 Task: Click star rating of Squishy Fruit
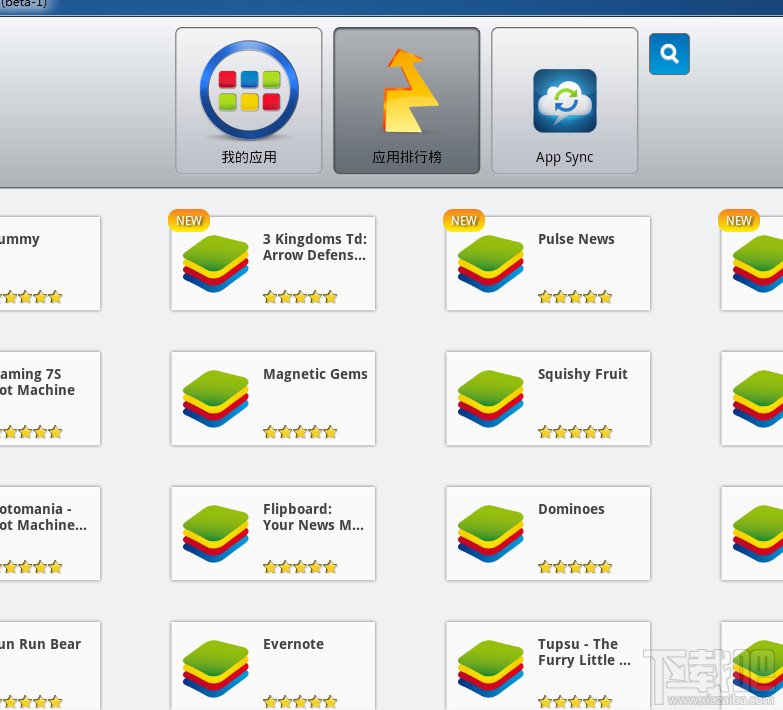click(x=575, y=432)
